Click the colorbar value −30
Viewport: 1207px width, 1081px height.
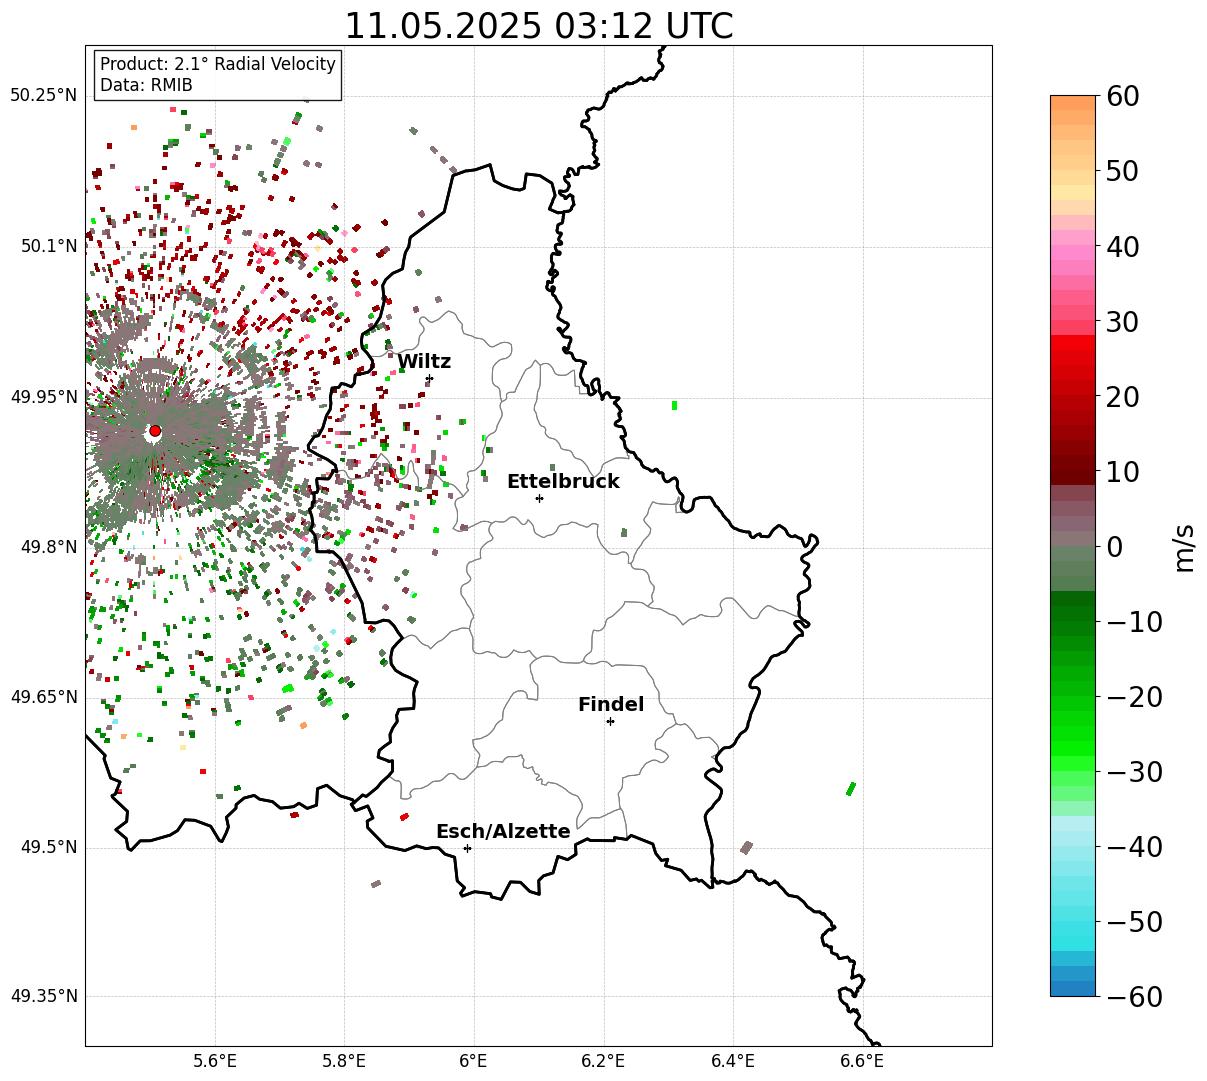coord(1135,772)
